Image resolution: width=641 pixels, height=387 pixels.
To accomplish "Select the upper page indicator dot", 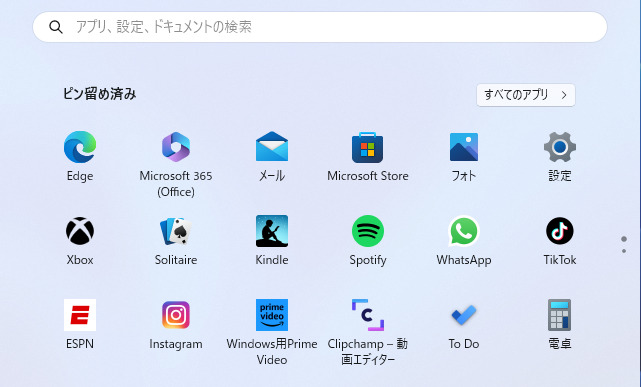I will (x=624, y=239).
